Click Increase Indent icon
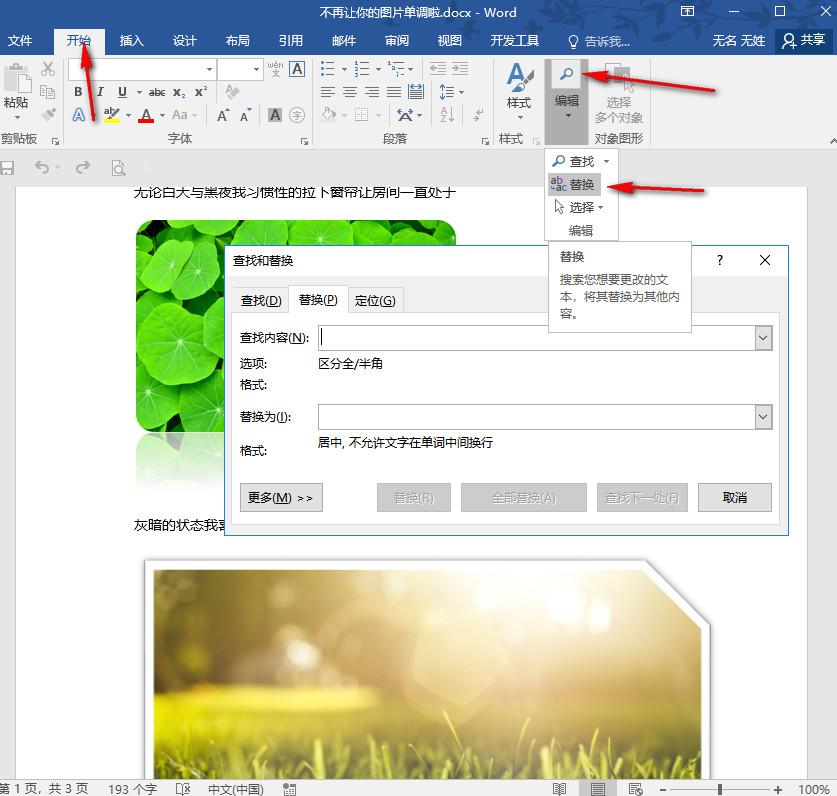837x796 pixels. 460,68
